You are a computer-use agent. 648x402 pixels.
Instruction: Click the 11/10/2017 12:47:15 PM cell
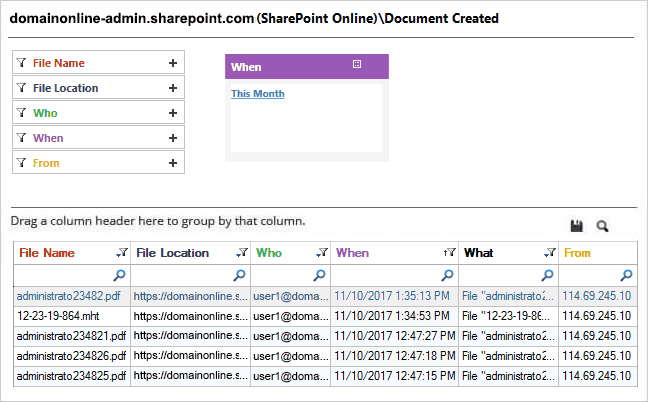pyautogui.click(x=394, y=376)
